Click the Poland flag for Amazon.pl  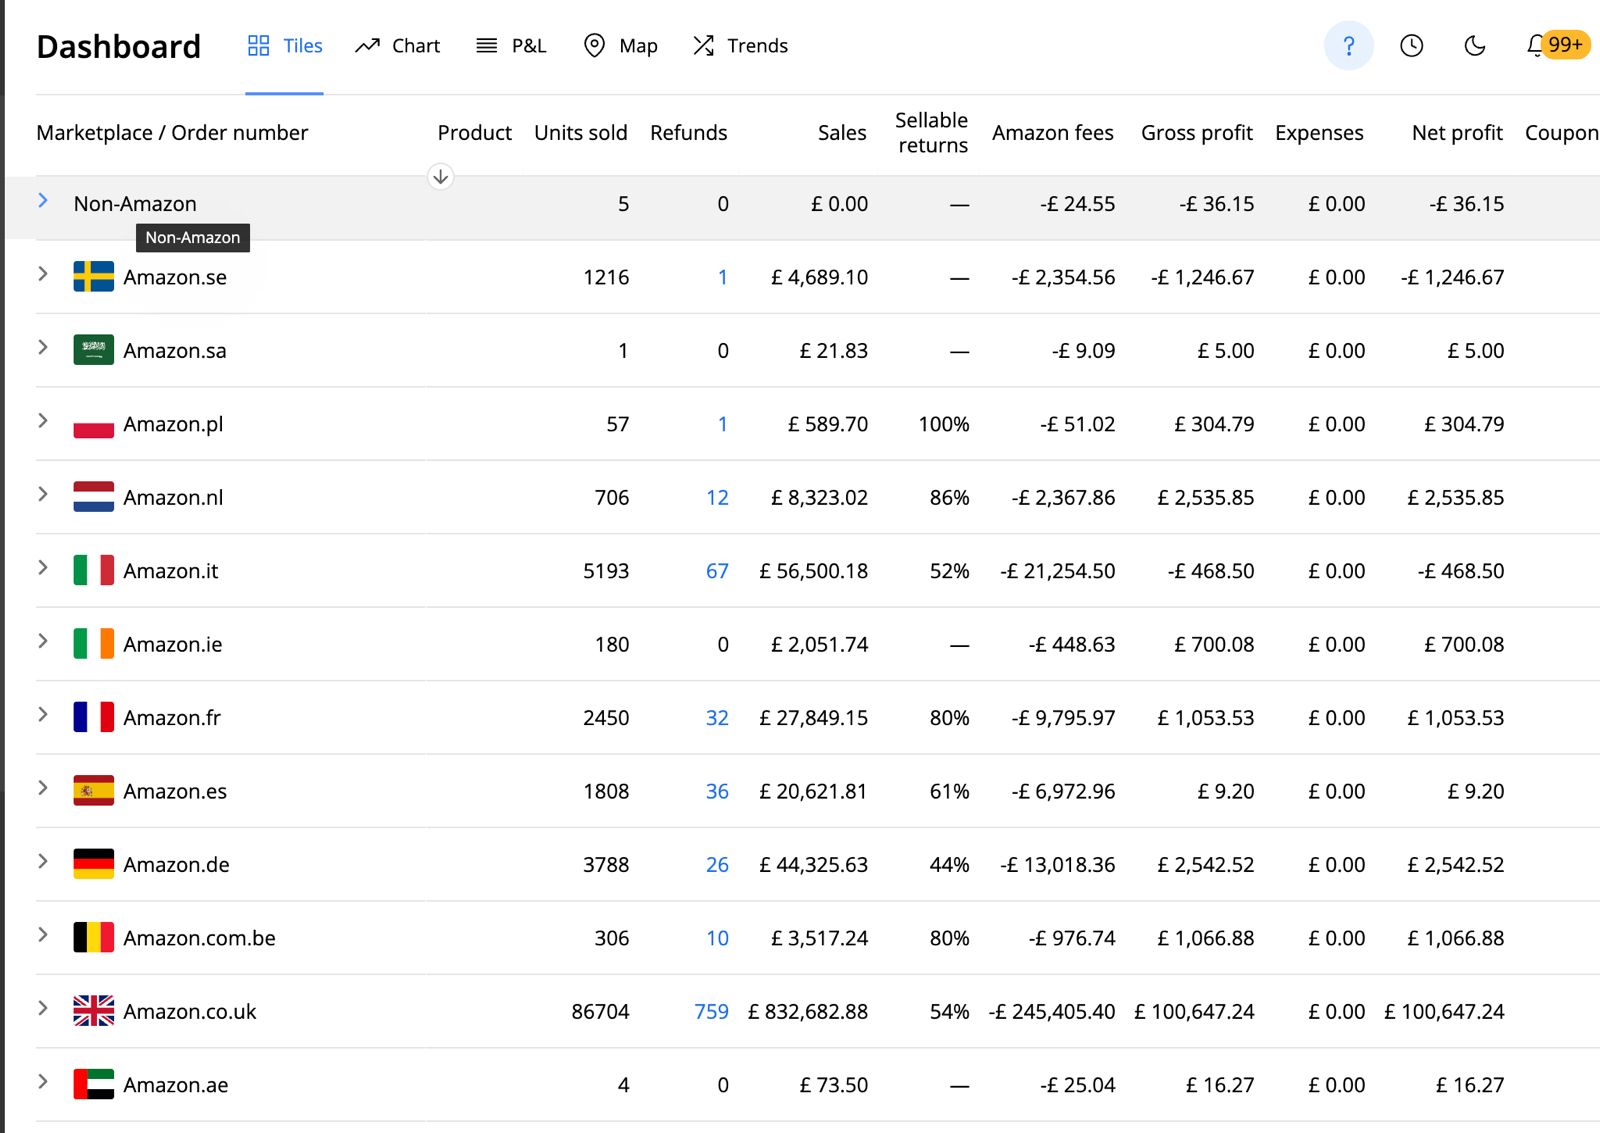(x=93, y=424)
